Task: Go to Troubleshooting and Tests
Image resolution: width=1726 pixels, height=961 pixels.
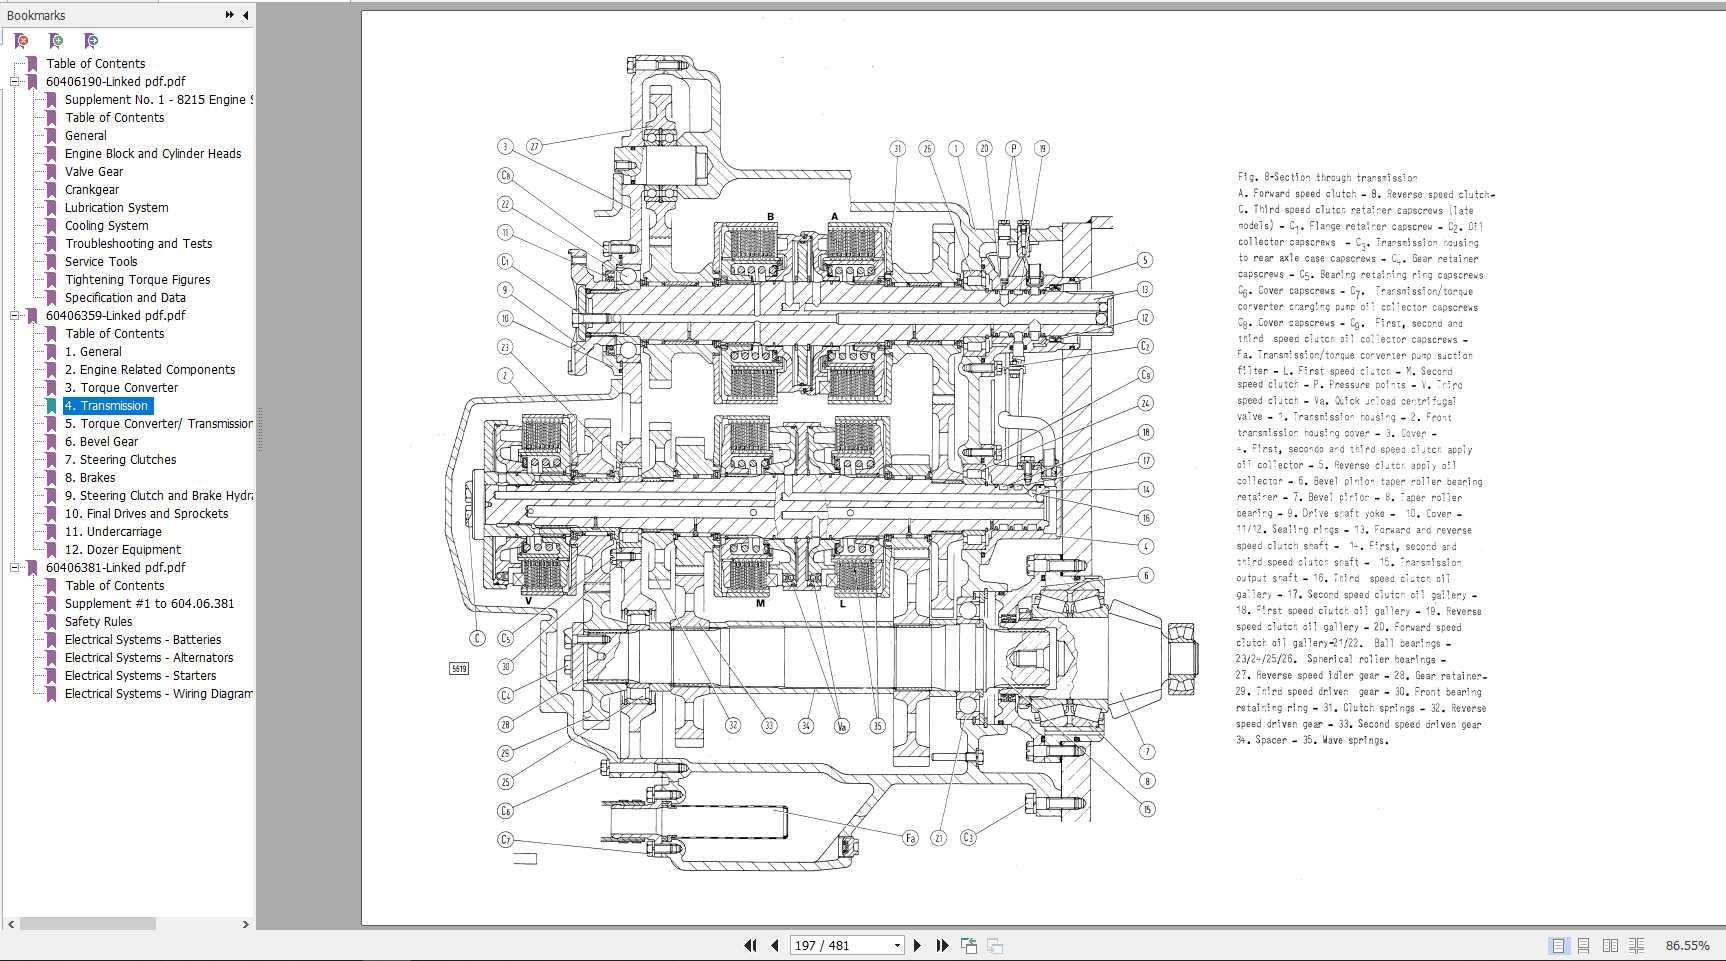Action: tap(138, 243)
